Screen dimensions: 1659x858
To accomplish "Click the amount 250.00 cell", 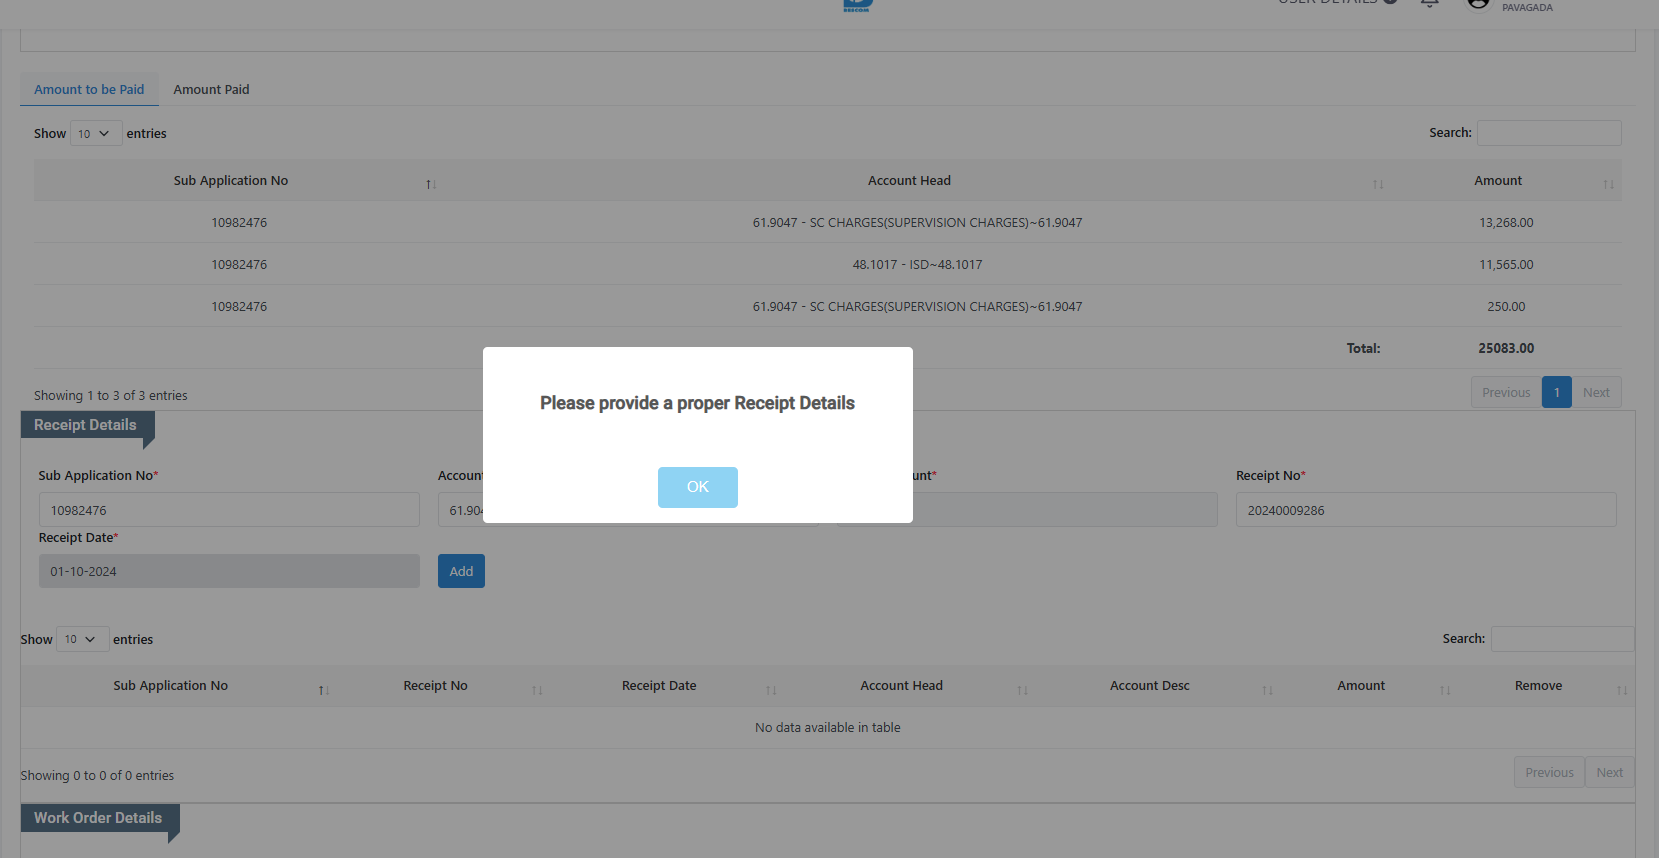I will (x=1506, y=307).
